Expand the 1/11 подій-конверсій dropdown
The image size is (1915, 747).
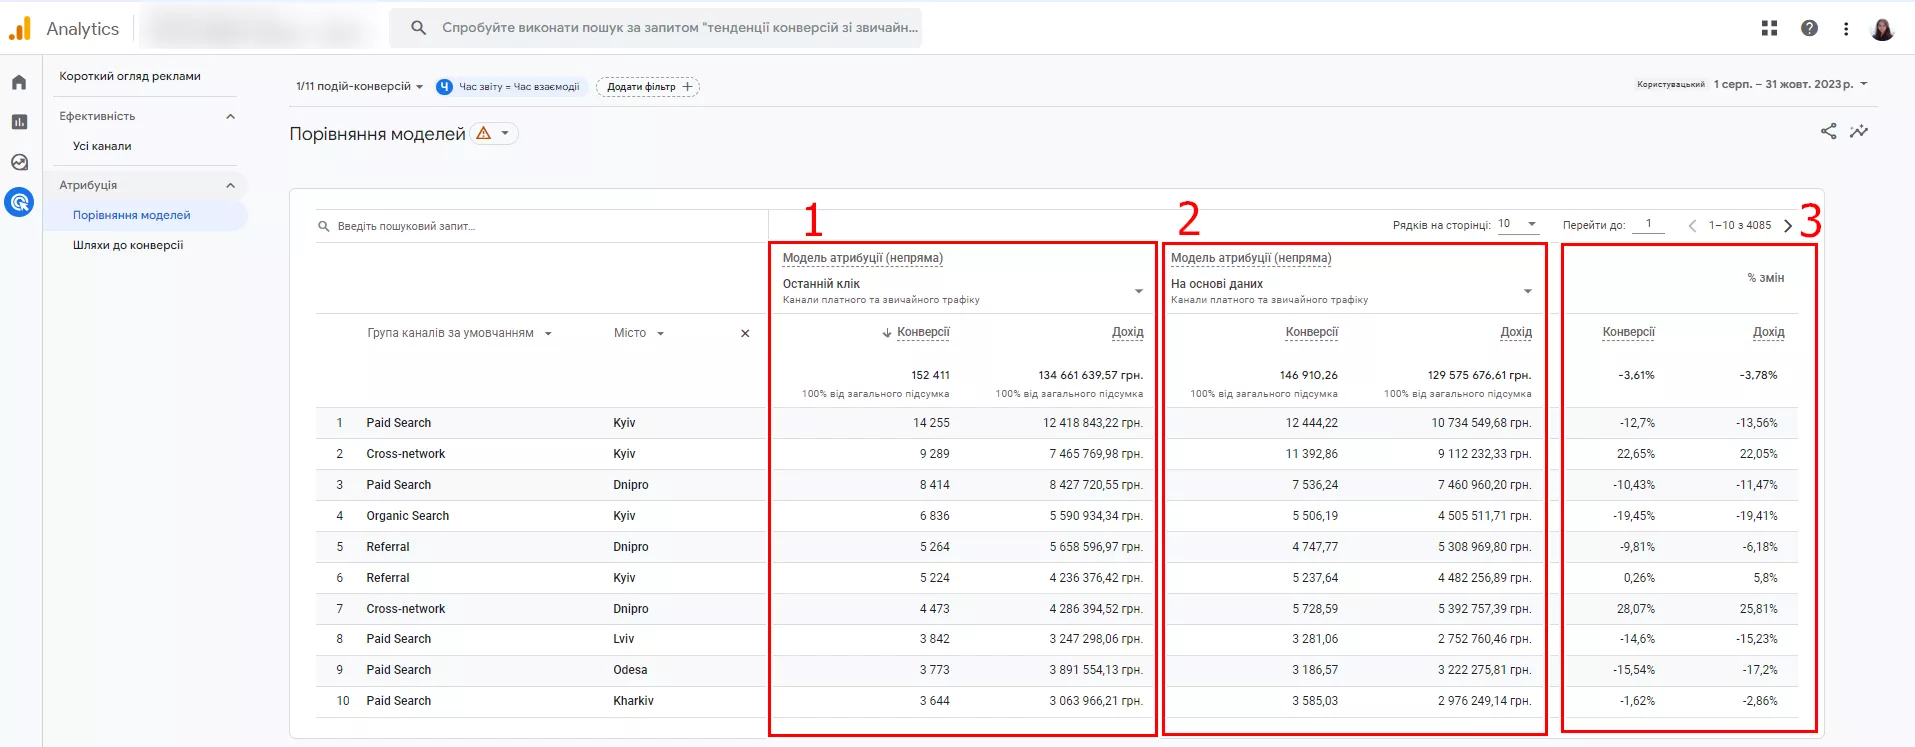(x=359, y=87)
